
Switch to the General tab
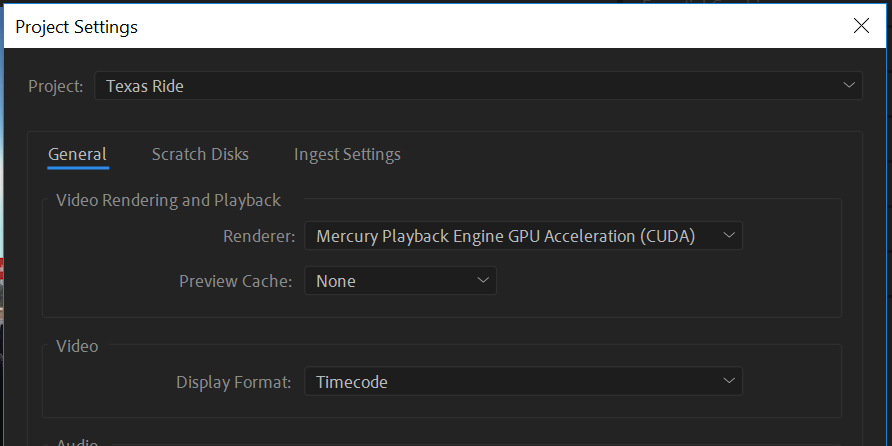click(77, 154)
